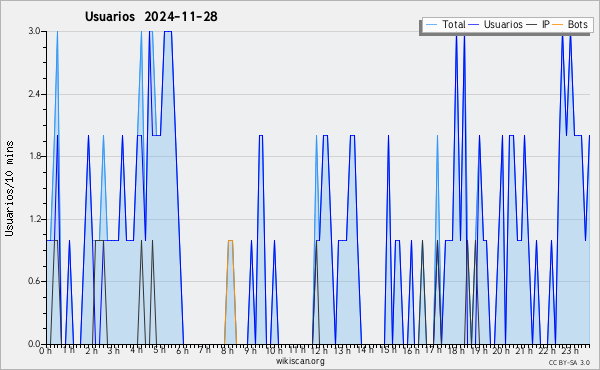Click the '8 h' x-axis label
Viewport: 600px width, 370px height.
point(227,350)
